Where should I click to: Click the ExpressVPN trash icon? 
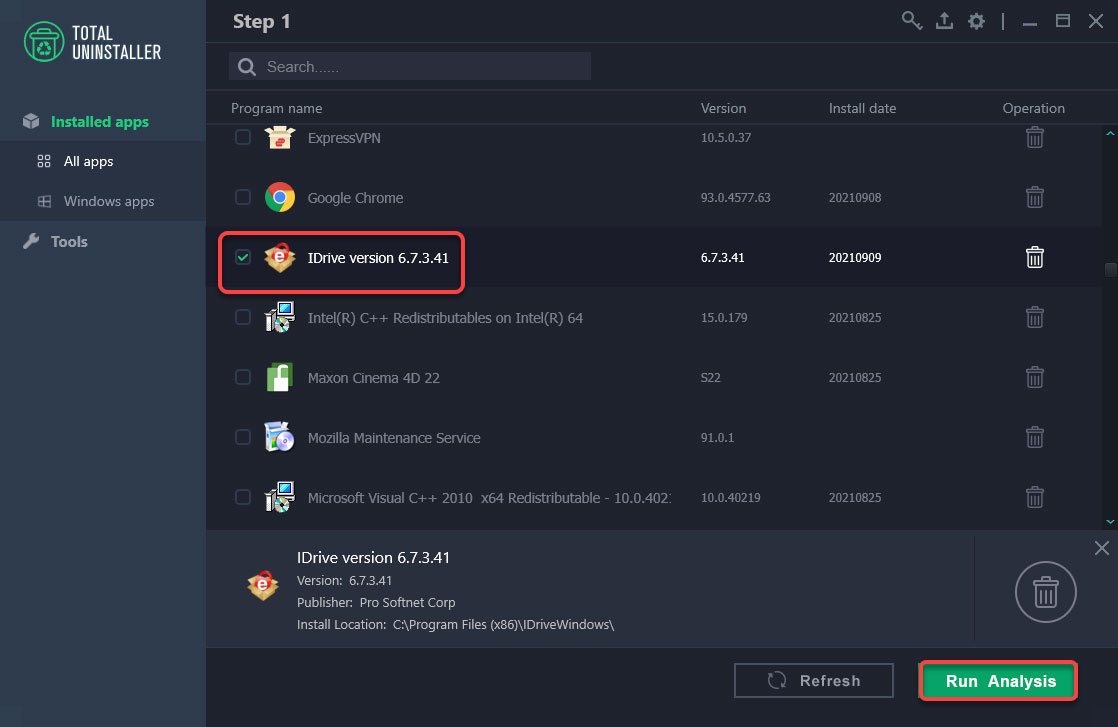point(1035,137)
